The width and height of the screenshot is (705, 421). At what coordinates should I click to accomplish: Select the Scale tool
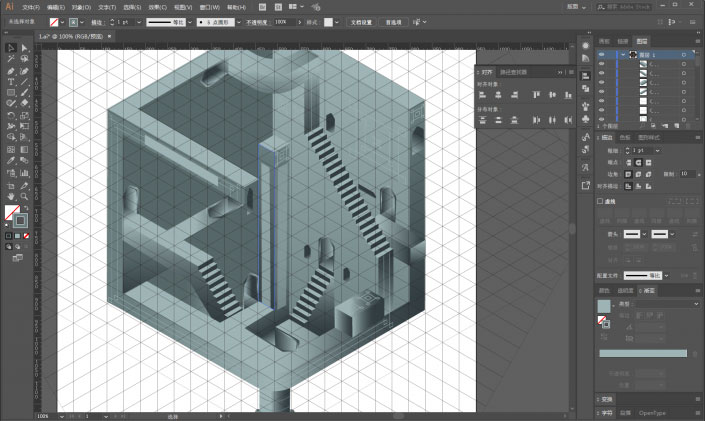click(x=24, y=115)
